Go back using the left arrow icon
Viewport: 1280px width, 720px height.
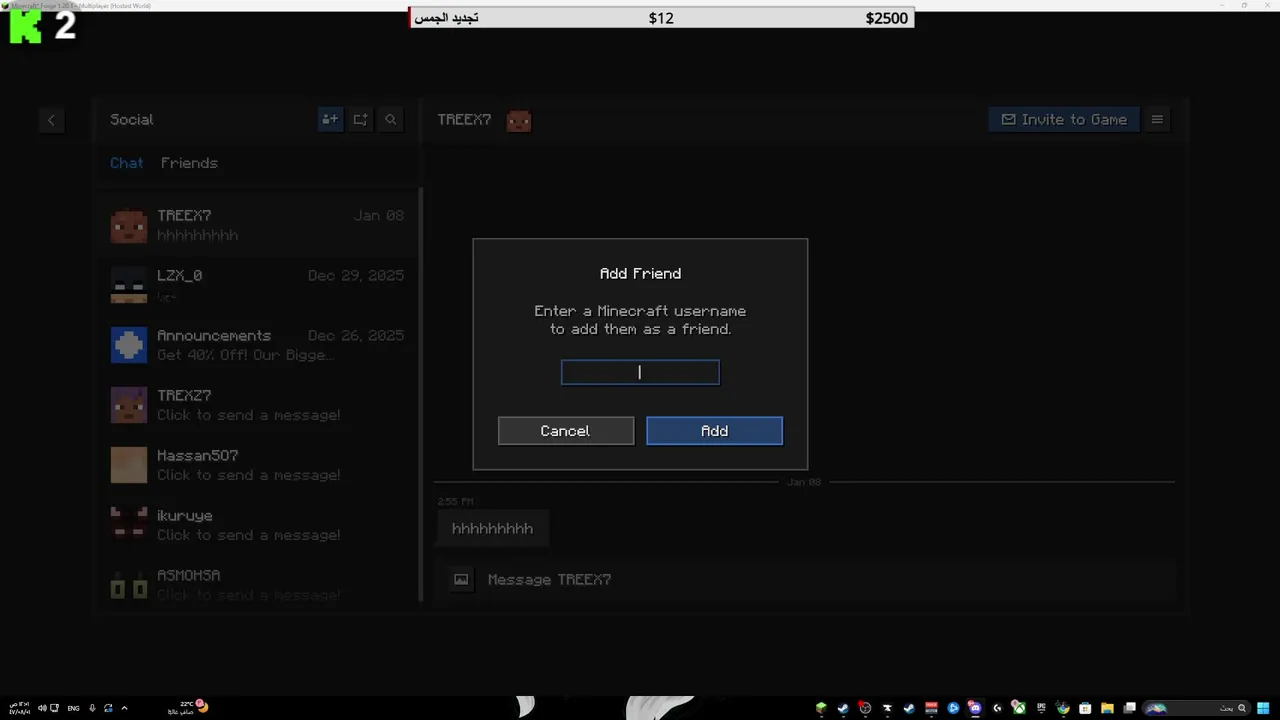pos(51,120)
